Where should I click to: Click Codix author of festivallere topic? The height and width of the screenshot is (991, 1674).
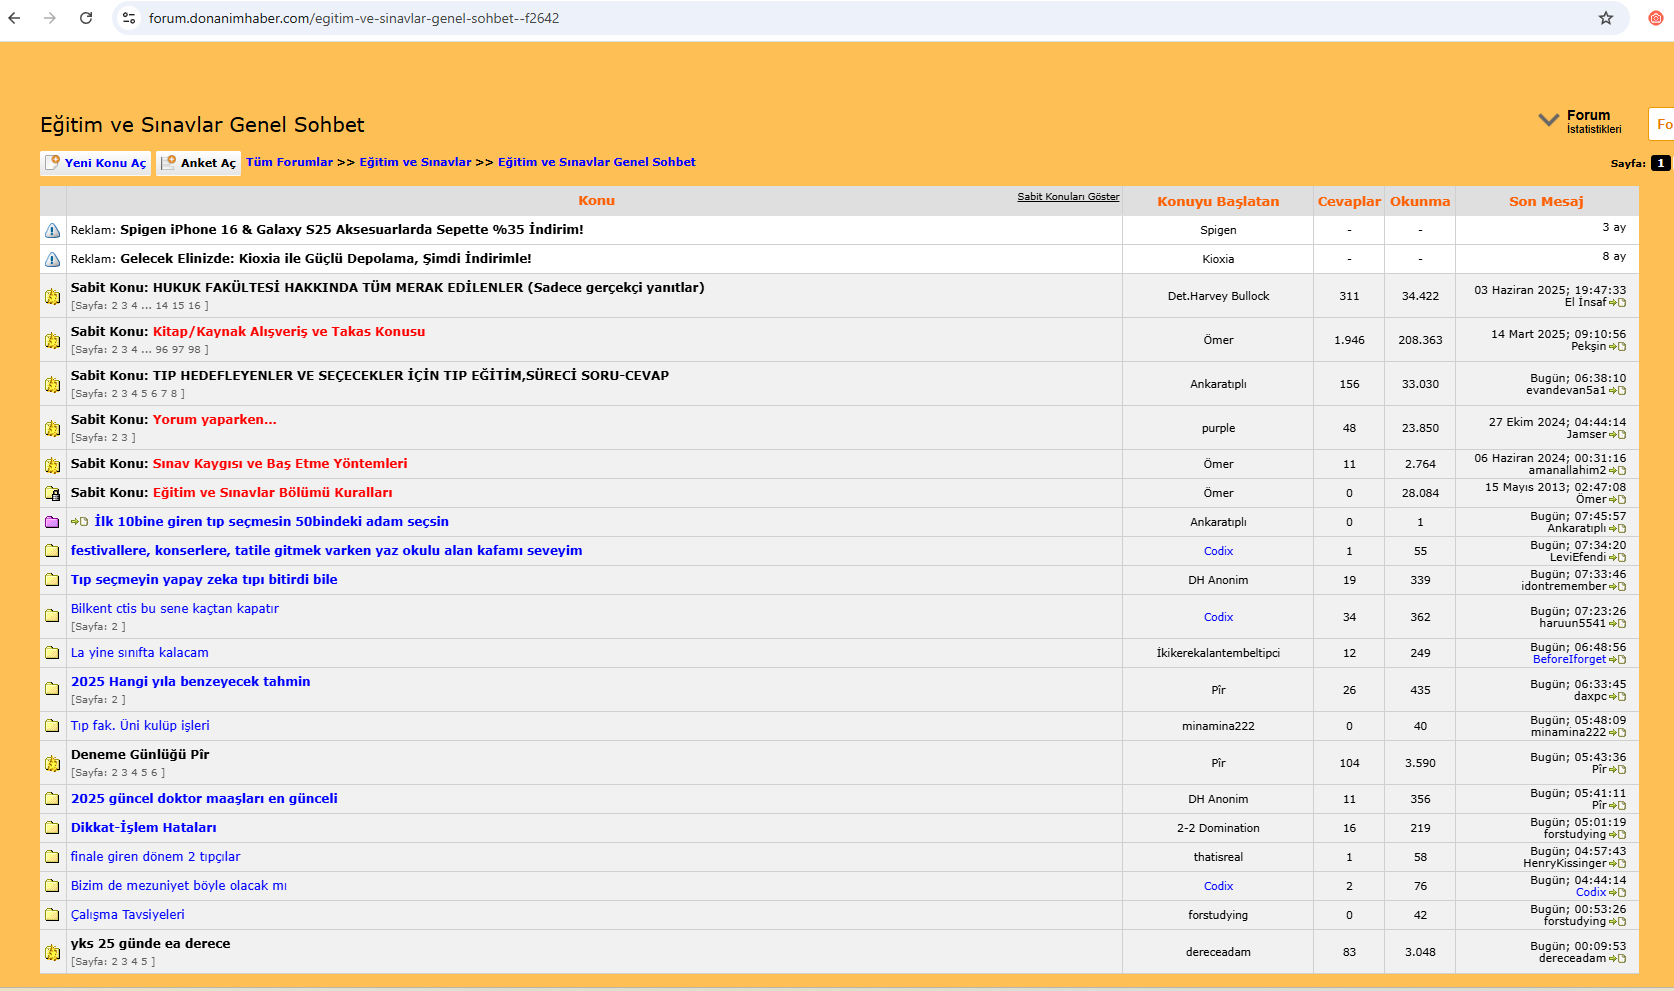1218,551
